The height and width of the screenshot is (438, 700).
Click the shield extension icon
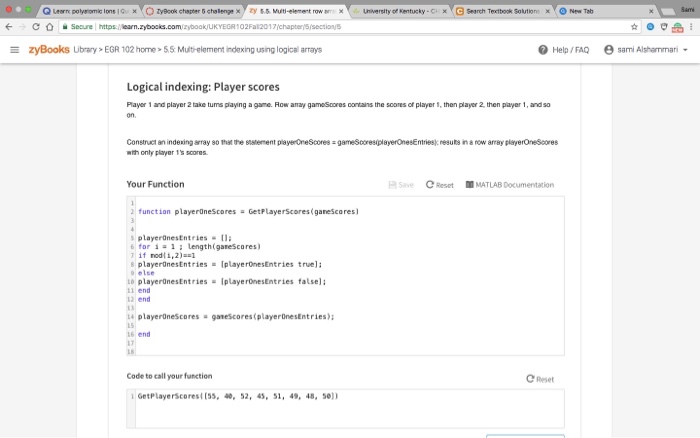pyautogui.click(x=664, y=27)
